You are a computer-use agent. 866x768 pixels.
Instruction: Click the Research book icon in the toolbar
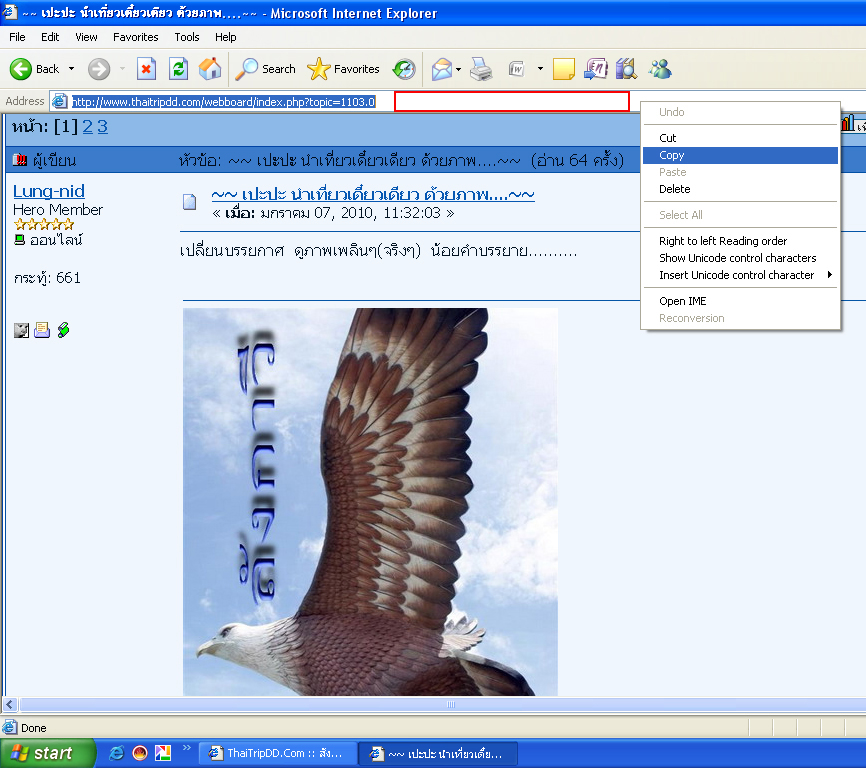coord(627,69)
